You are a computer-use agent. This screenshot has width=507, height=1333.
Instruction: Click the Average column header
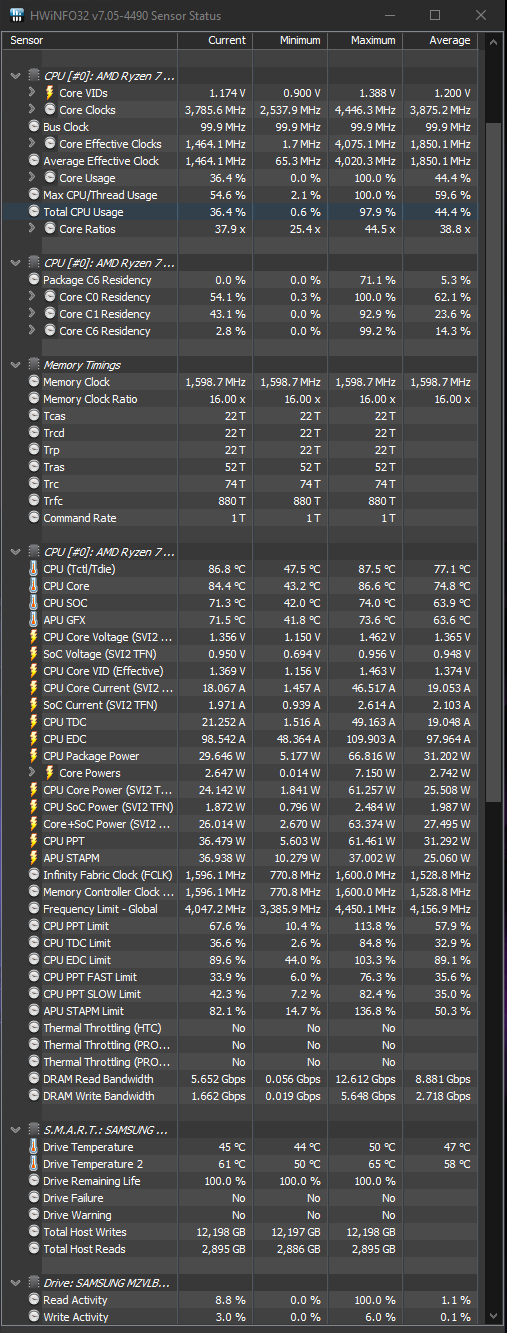pyautogui.click(x=439, y=40)
